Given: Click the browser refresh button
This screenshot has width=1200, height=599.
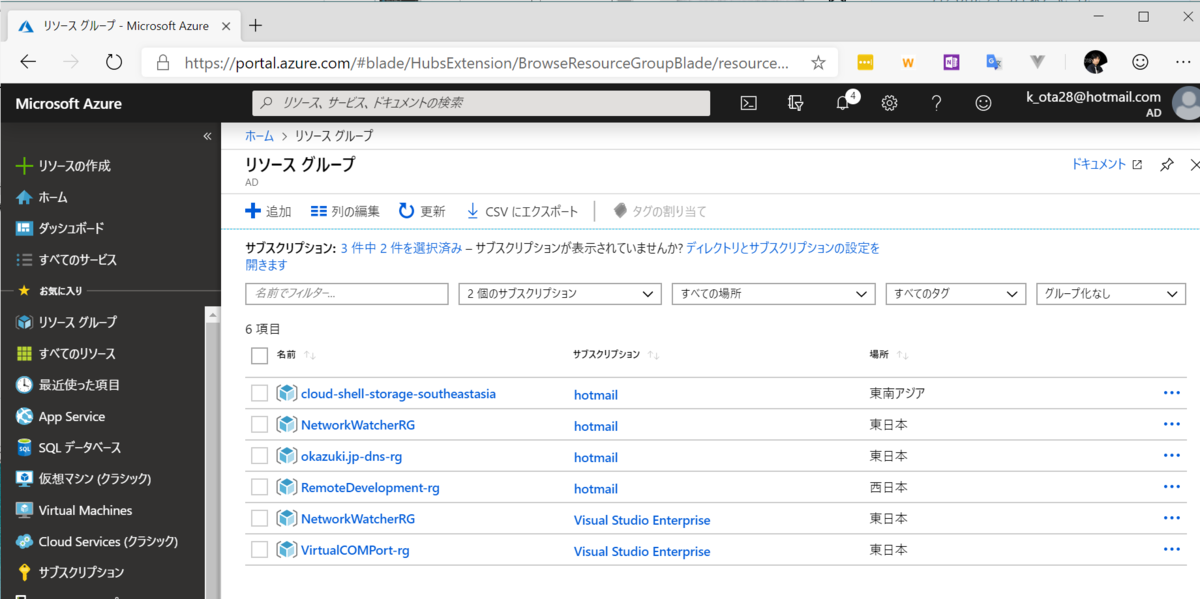Looking at the screenshot, I should tap(113, 62).
